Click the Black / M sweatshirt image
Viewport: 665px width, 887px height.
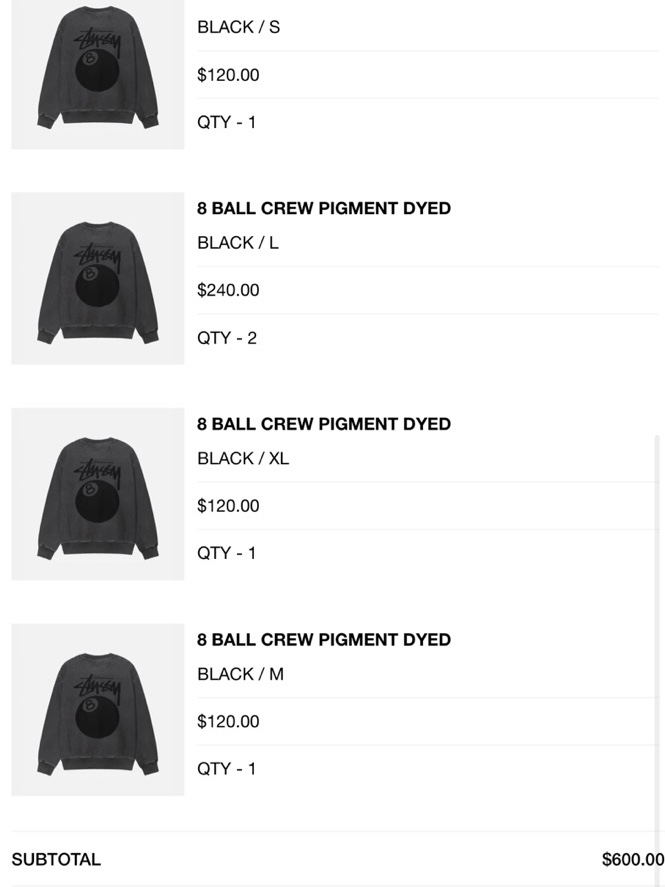pyautogui.click(x=97, y=710)
